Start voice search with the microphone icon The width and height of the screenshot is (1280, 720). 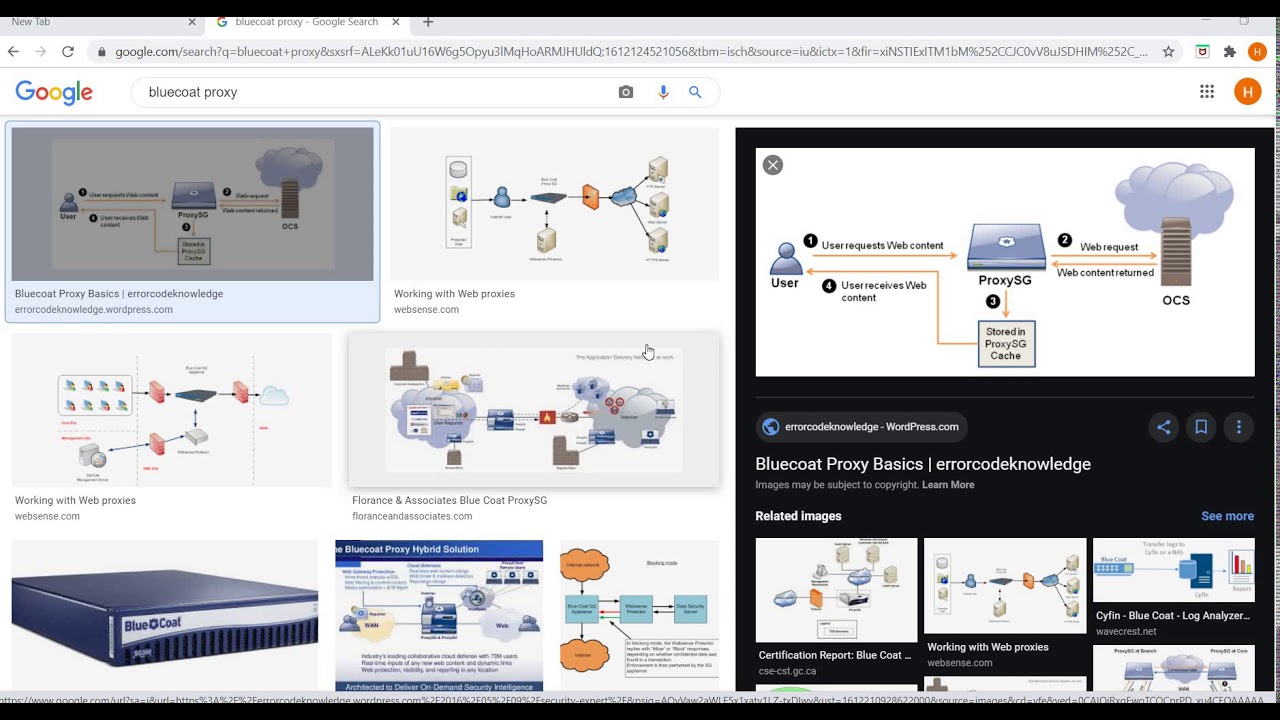click(x=662, y=92)
